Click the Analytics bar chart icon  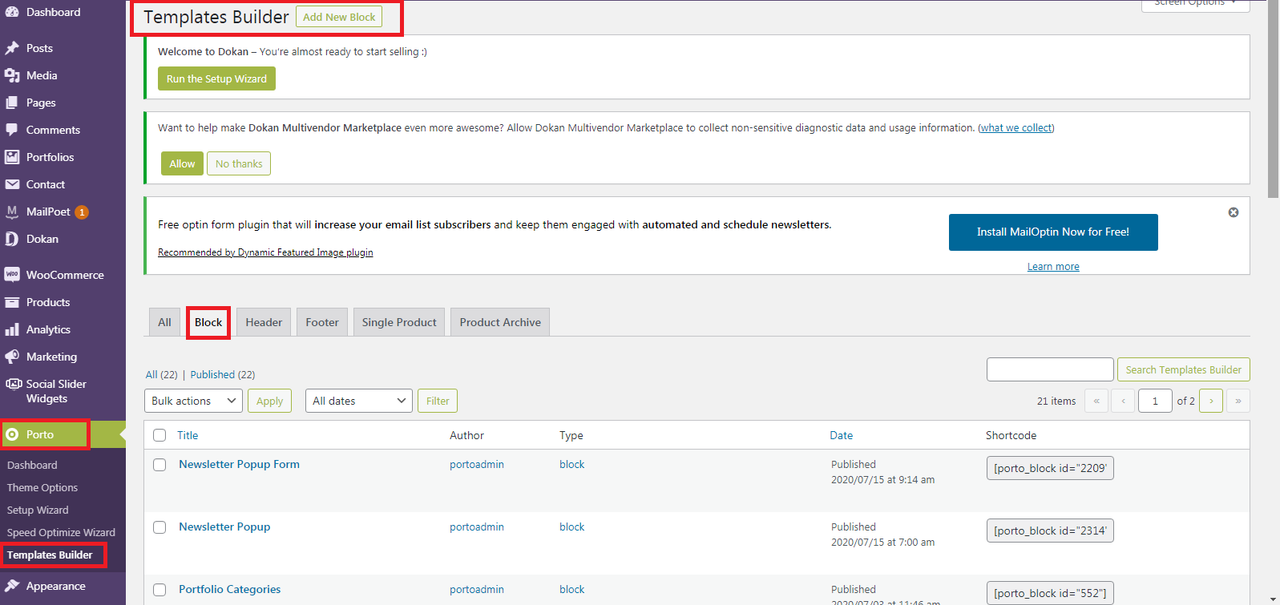[x=12, y=329]
